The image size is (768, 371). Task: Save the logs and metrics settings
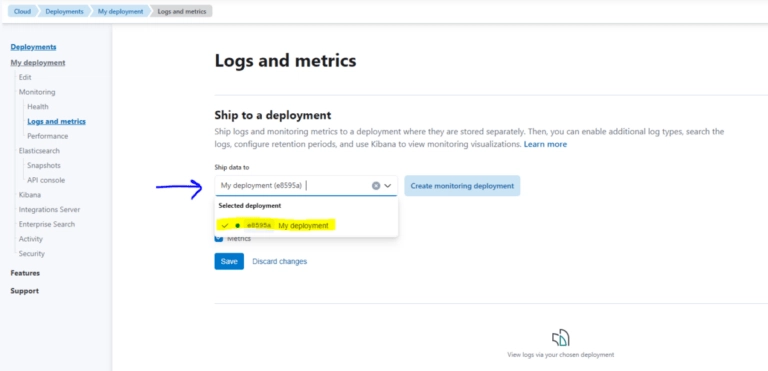coord(229,261)
